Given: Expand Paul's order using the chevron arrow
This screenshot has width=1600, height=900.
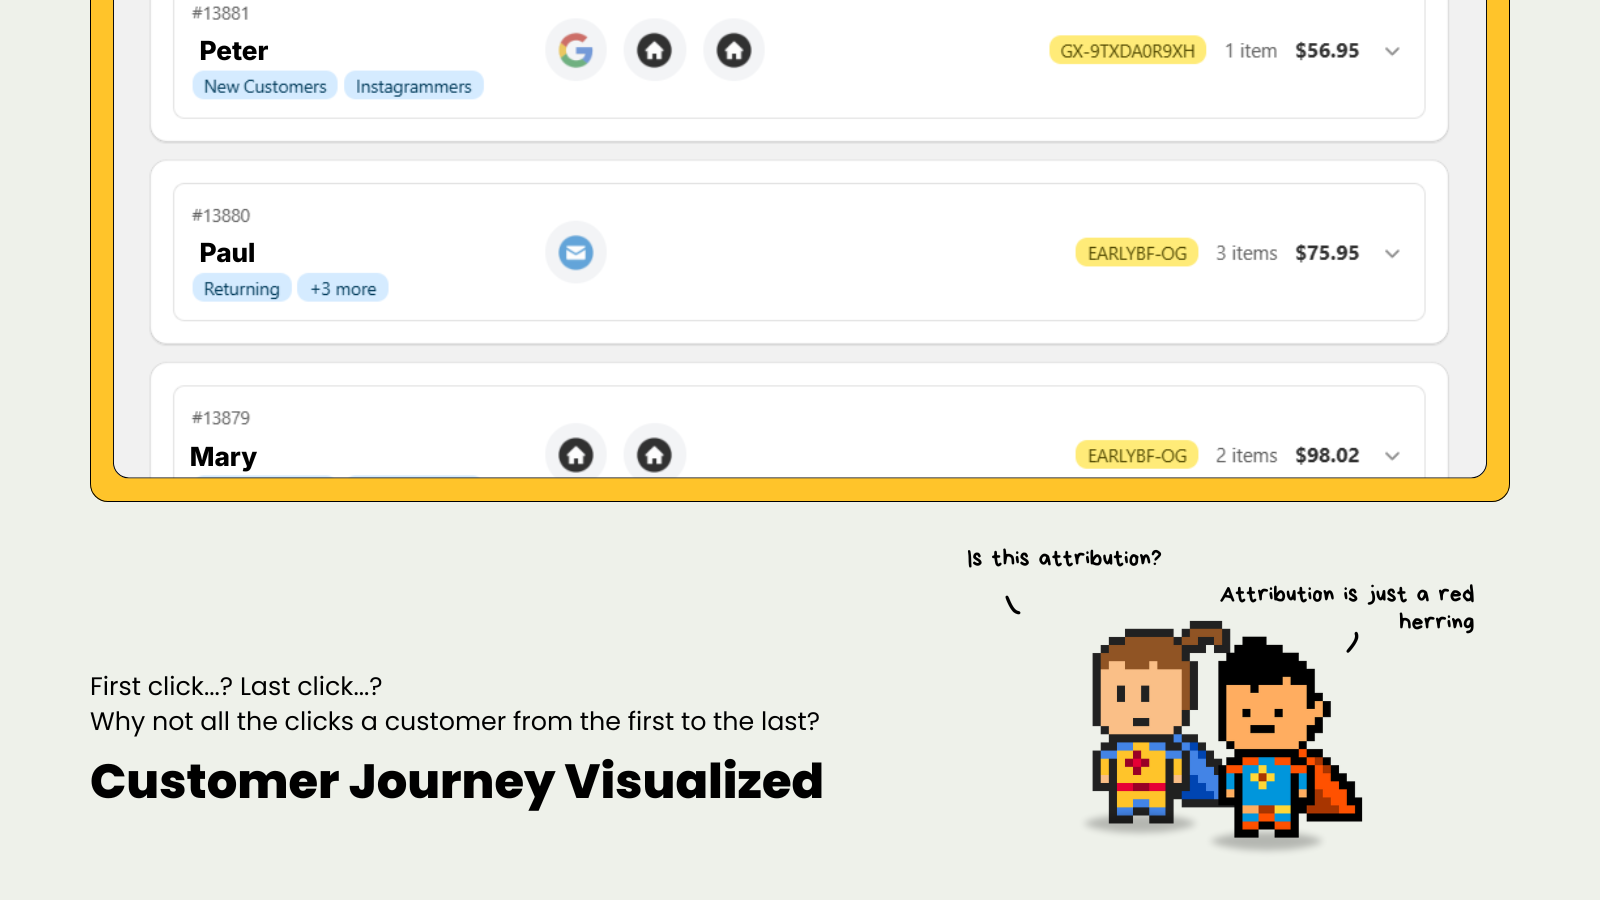Looking at the screenshot, I should (1392, 253).
